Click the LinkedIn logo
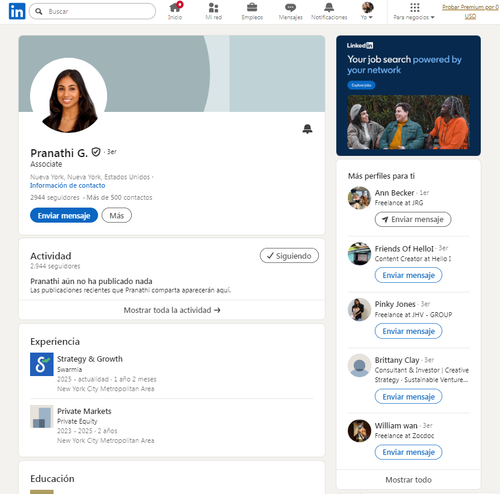 [17, 11]
